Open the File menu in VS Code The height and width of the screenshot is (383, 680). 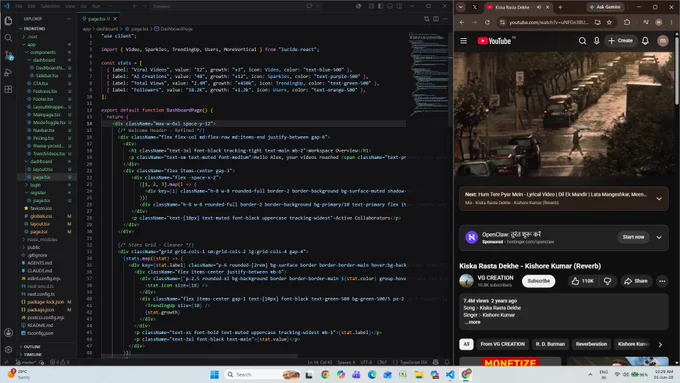point(19,6)
